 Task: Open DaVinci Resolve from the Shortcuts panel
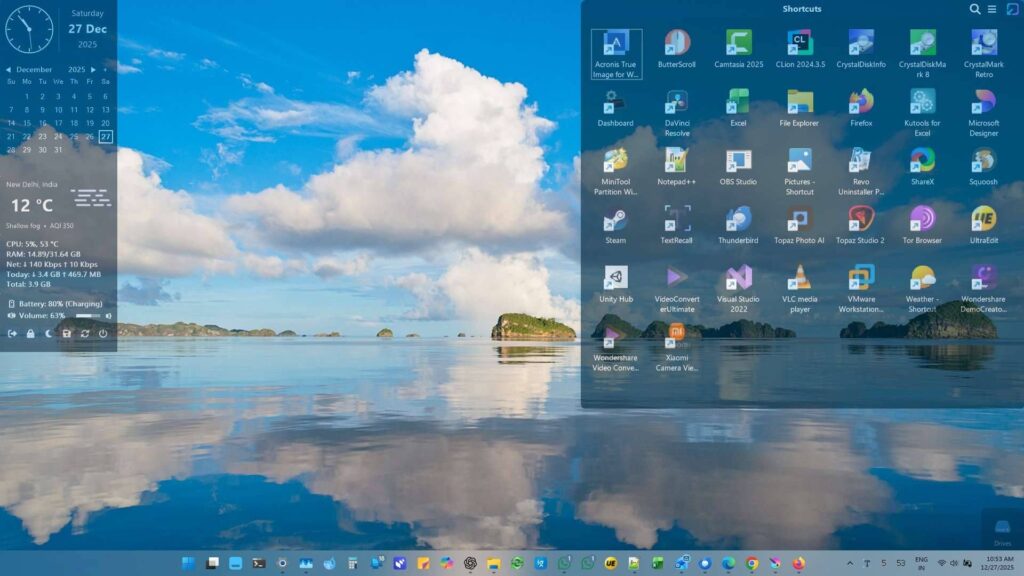coord(677,106)
